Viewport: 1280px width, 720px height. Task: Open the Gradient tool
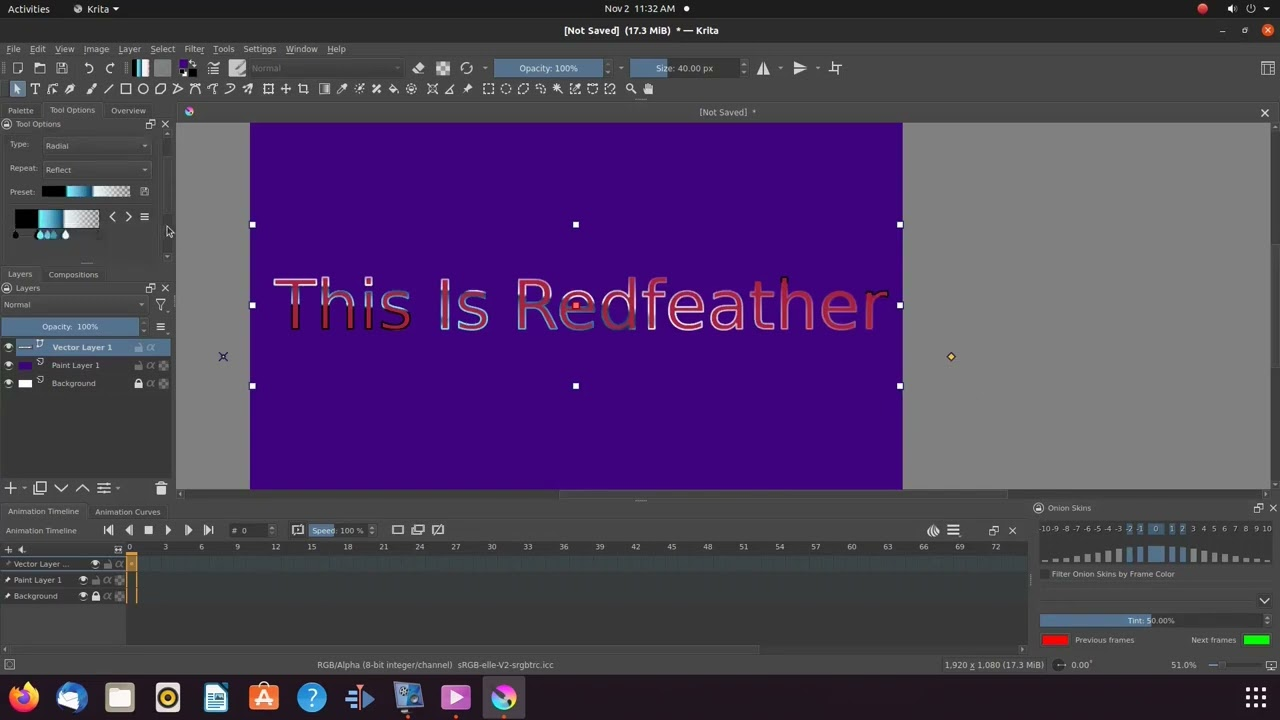[x=325, y=88]
